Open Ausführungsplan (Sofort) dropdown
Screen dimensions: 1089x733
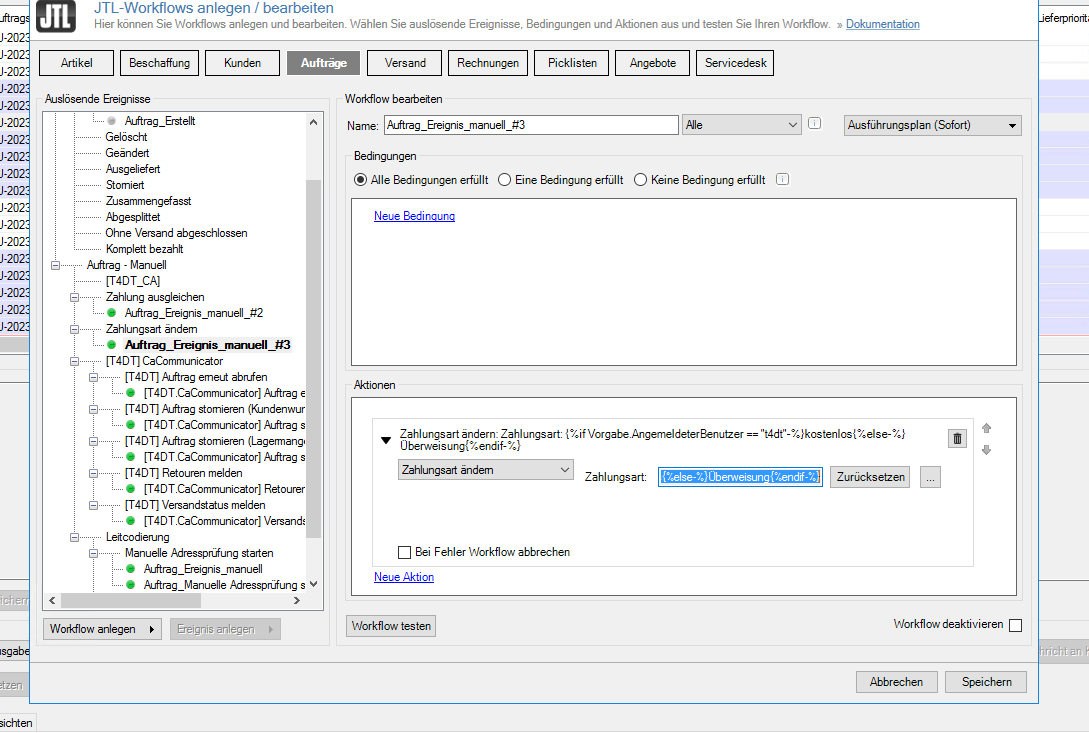[x=933, y=125]
